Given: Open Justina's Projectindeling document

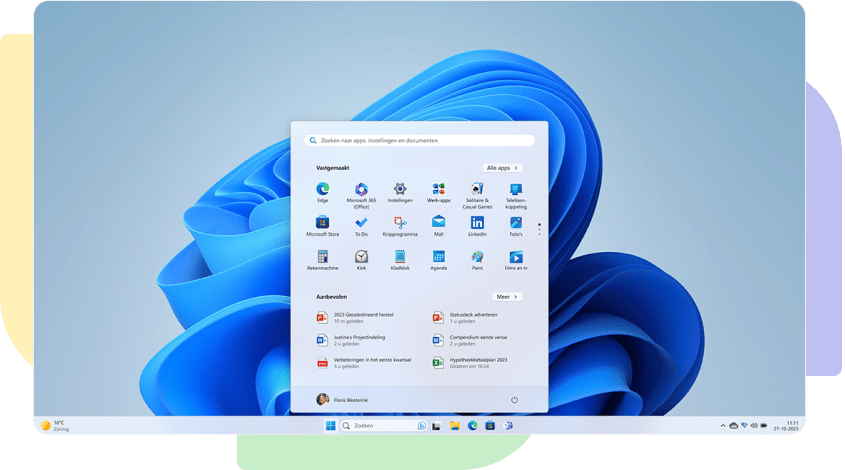Looking at the screenshot, I should click(x=351, y=340).
